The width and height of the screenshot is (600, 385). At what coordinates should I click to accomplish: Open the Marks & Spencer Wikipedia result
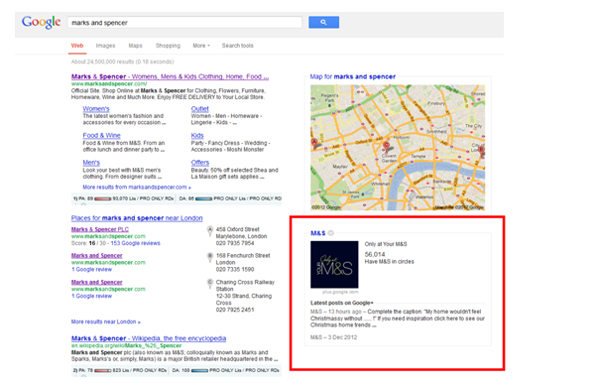click(148, 338)
